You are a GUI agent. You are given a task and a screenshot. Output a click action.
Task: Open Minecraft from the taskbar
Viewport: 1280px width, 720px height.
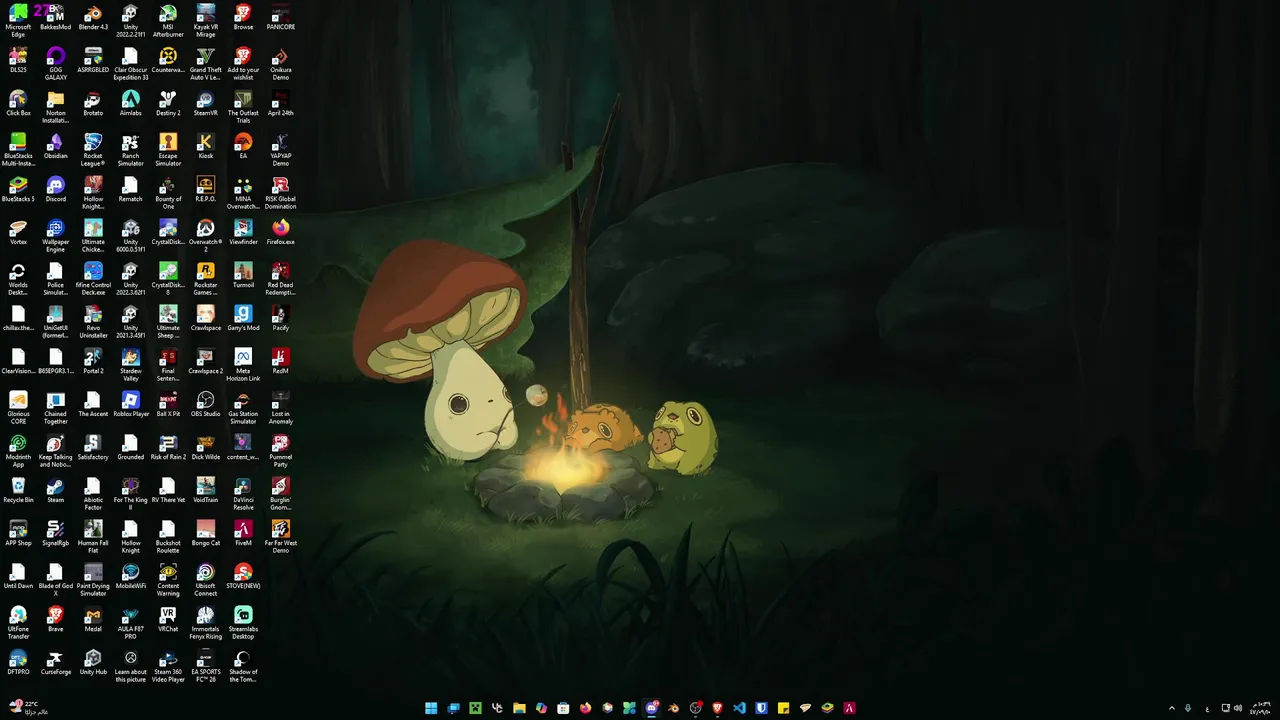click(475, 708)
